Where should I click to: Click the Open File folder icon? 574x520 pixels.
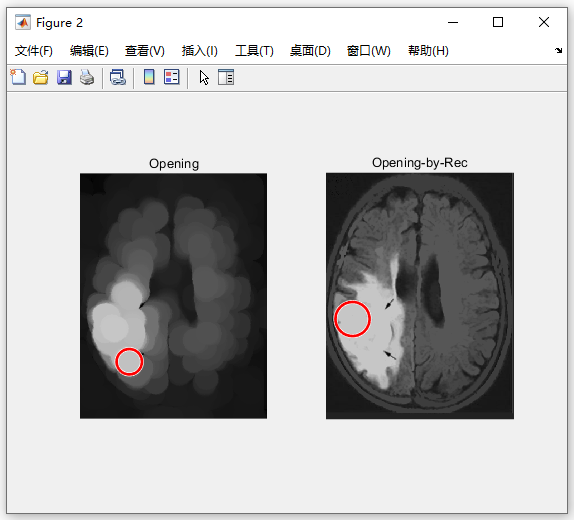click(41, 77)
